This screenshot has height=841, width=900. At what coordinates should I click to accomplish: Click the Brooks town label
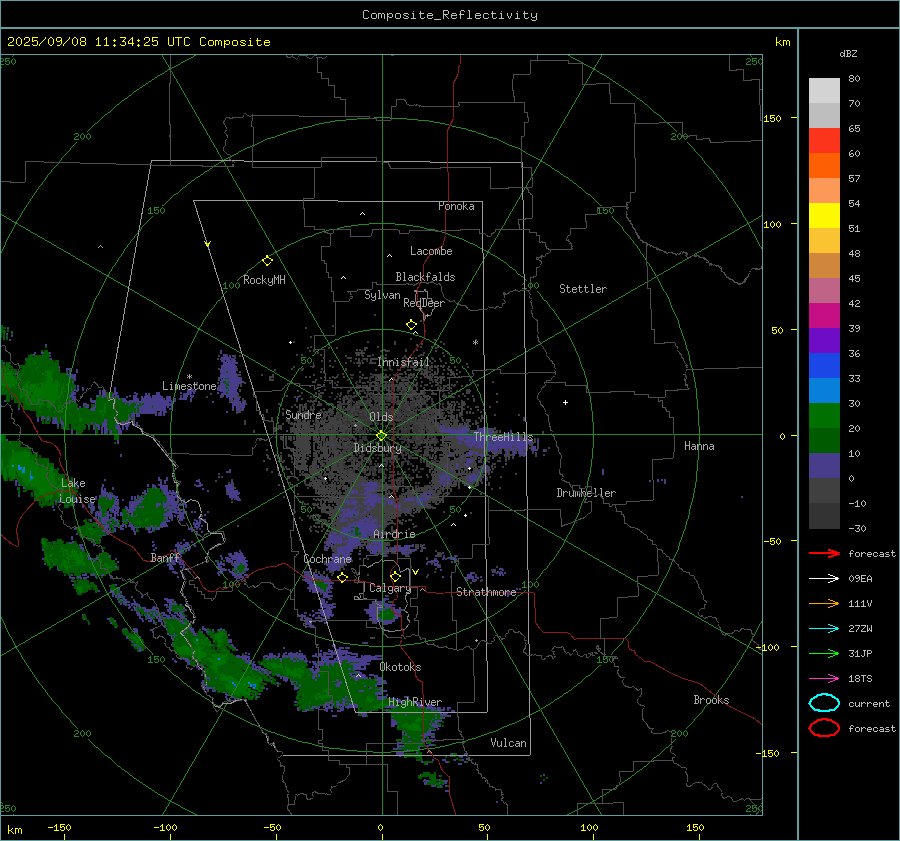click(711, 700)
